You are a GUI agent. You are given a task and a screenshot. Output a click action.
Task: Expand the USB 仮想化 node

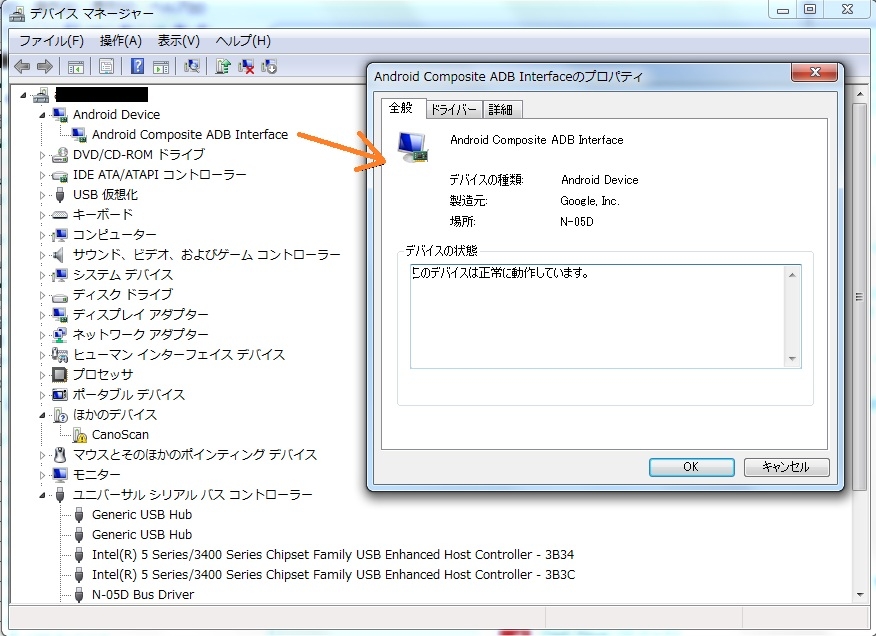42,195
